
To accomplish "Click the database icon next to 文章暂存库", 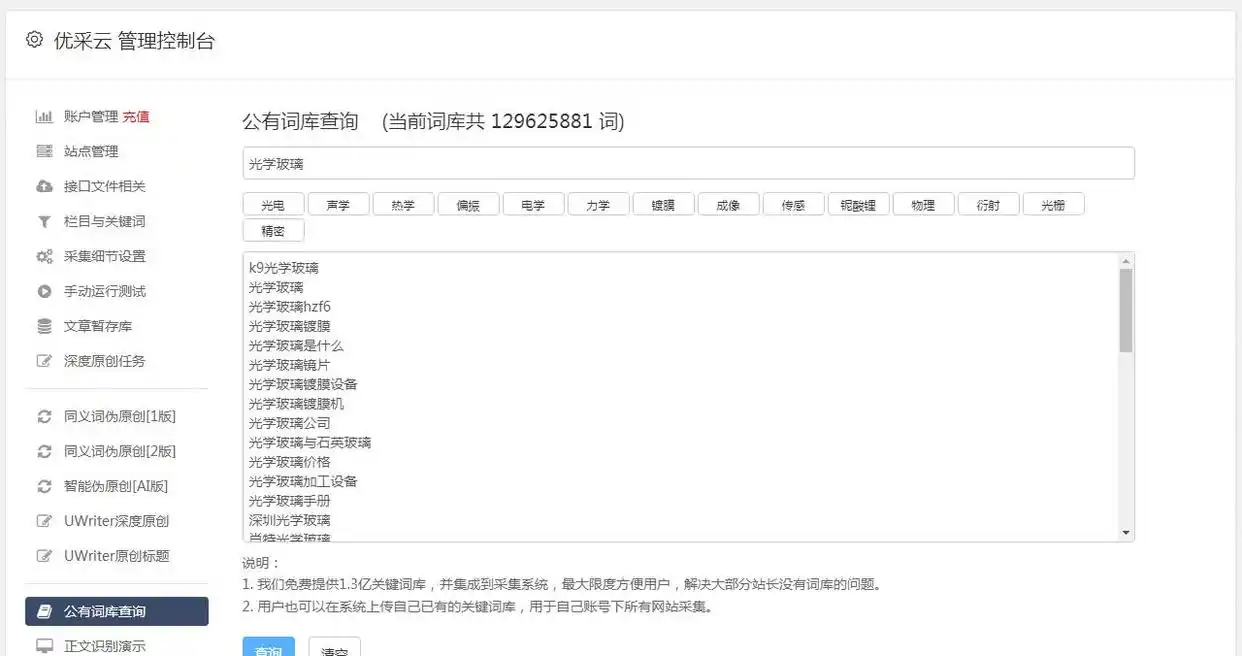I will pyautogui.click(x=44, y=326).
